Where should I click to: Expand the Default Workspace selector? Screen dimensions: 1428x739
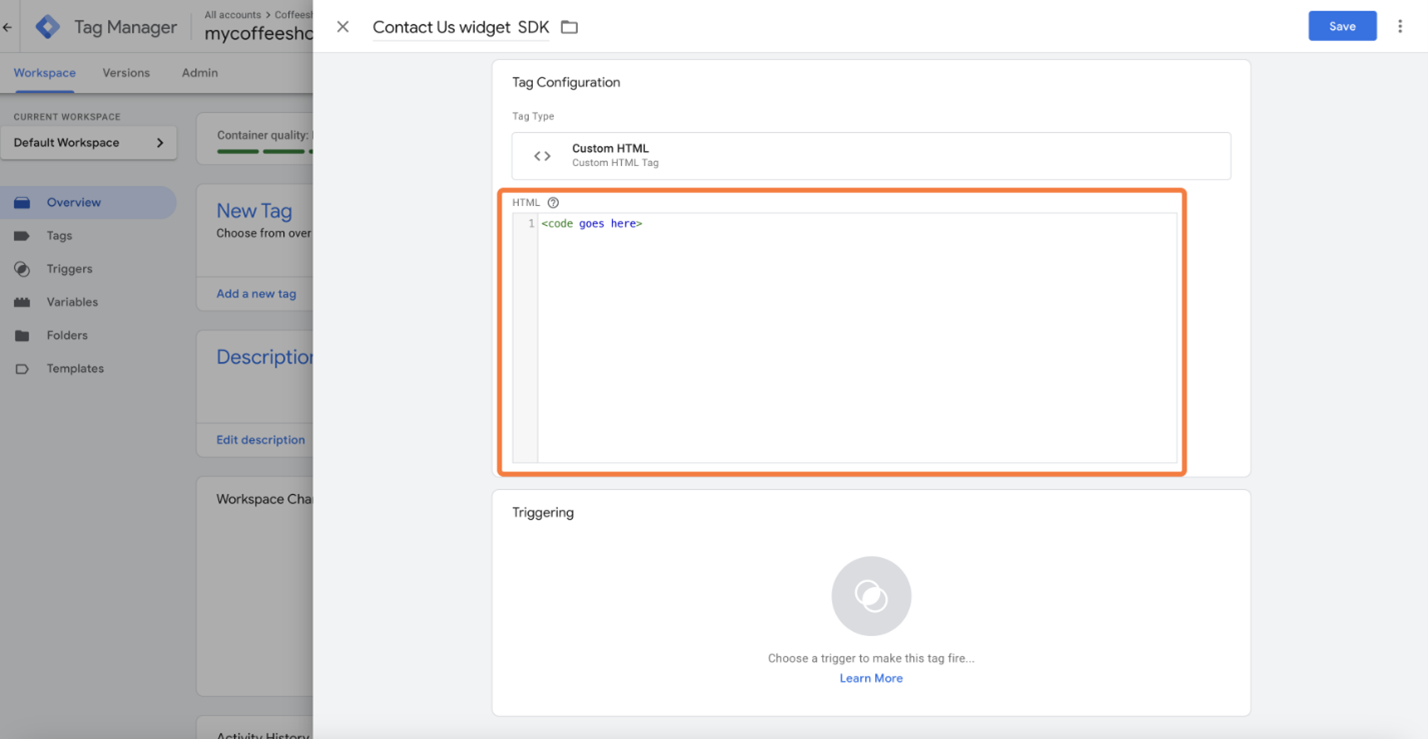(x=89, y=143)
